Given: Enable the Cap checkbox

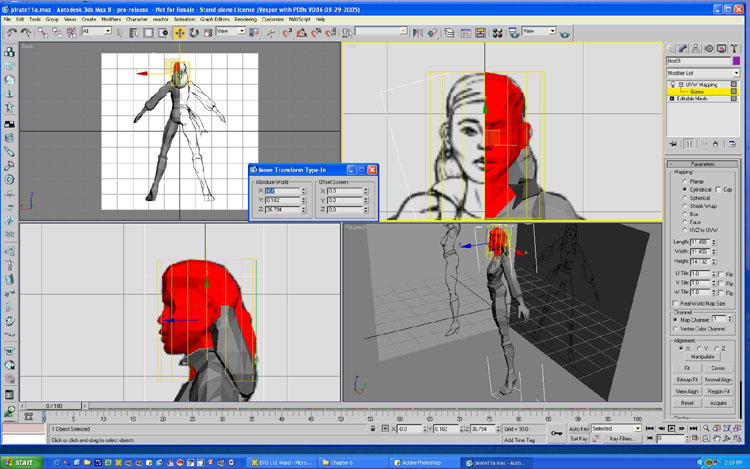Looking at the screenshot, I should (718, 189).
